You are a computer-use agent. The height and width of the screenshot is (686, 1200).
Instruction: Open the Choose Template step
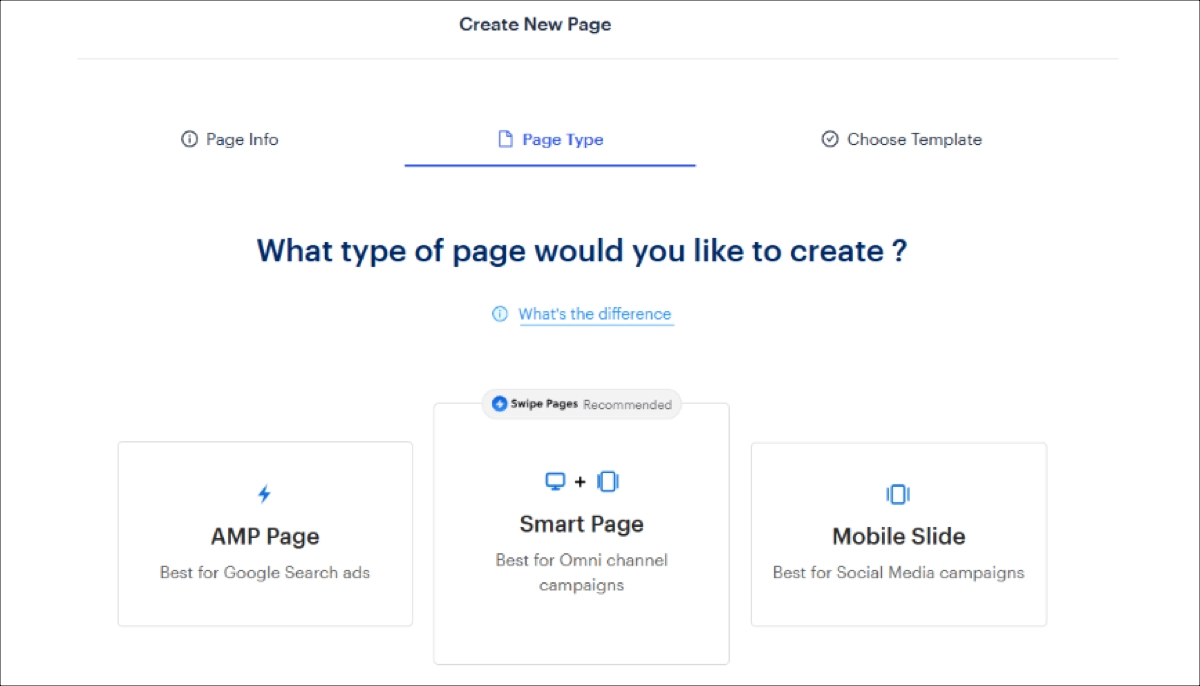913,139
